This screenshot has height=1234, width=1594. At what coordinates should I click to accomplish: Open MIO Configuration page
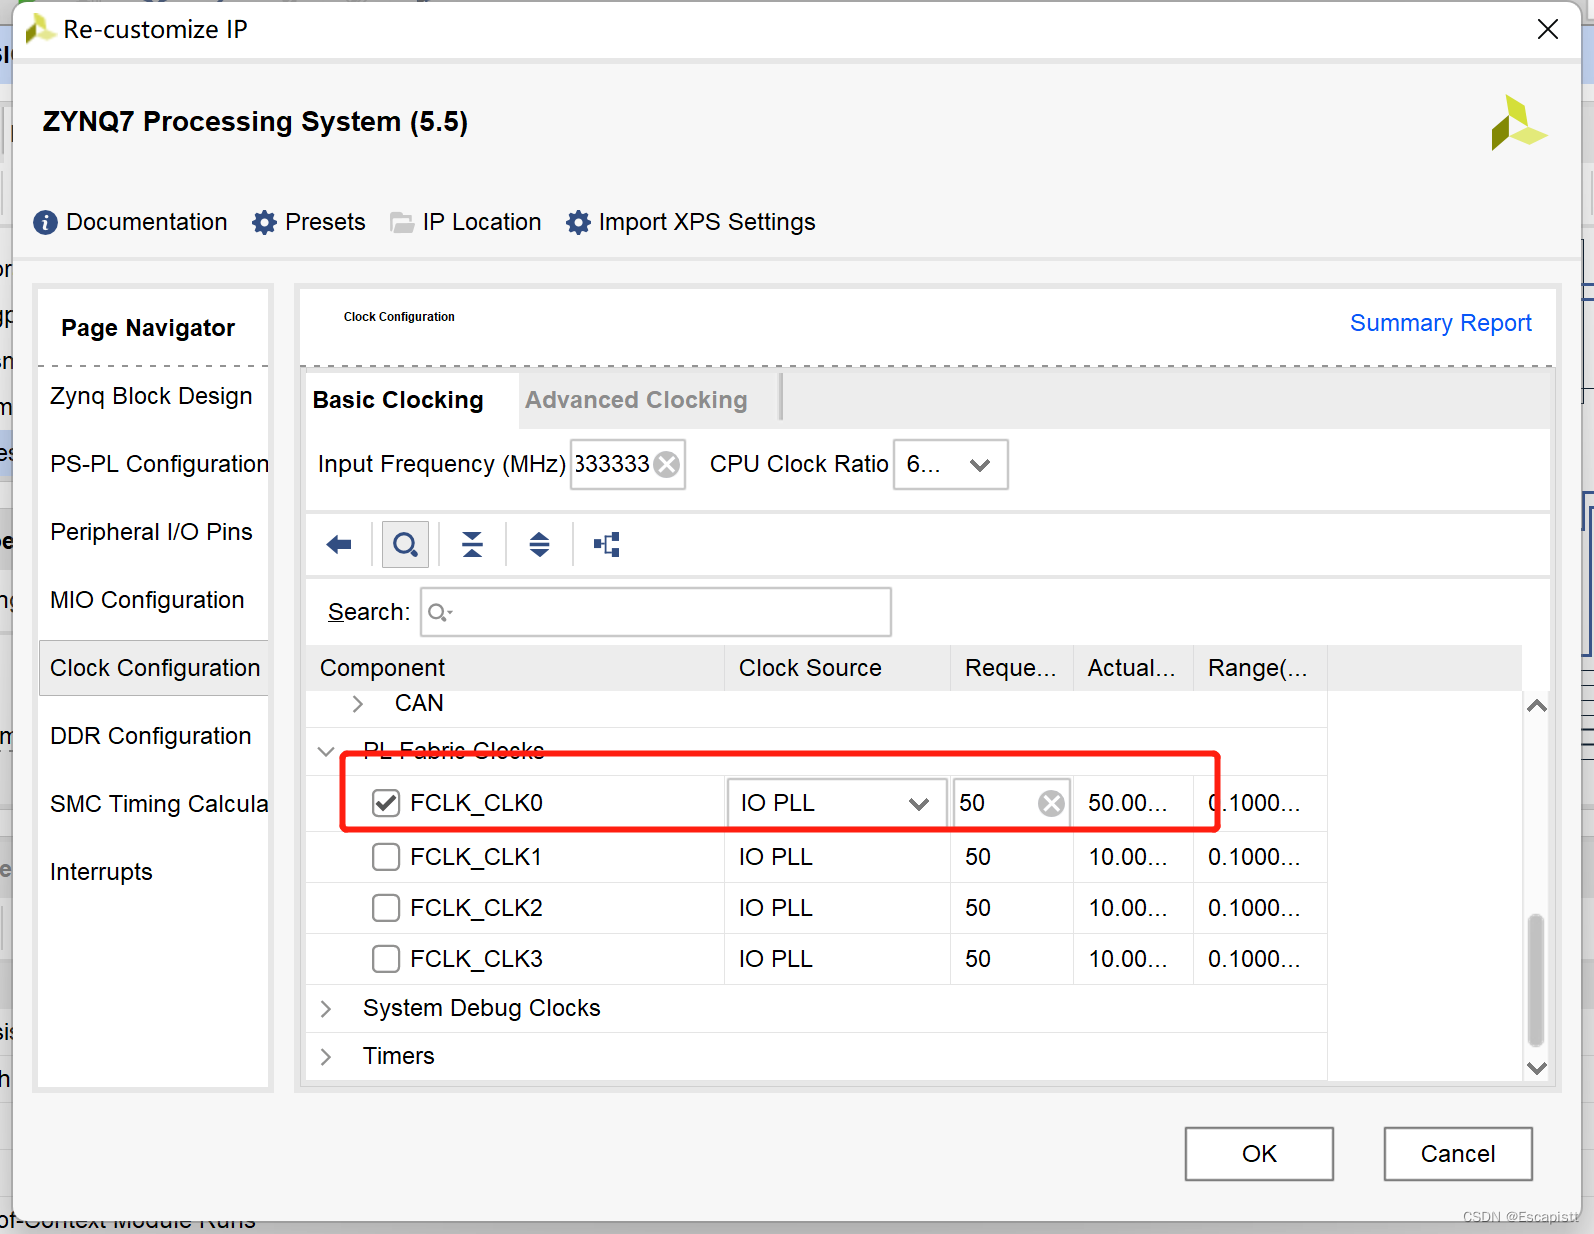tap(147, 600)
